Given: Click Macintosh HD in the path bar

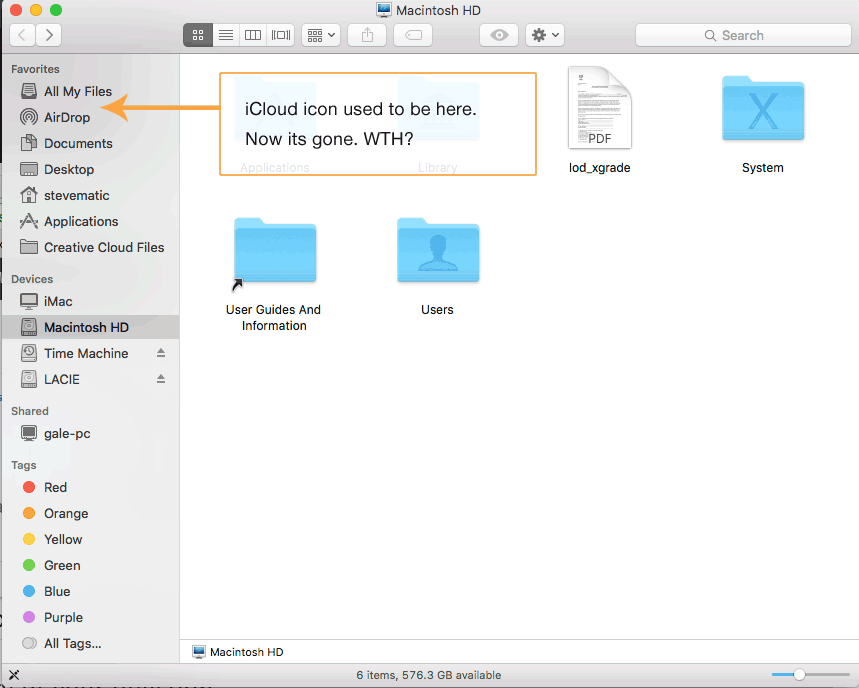Looking at the screenshot, I should [x=238, y=652].
